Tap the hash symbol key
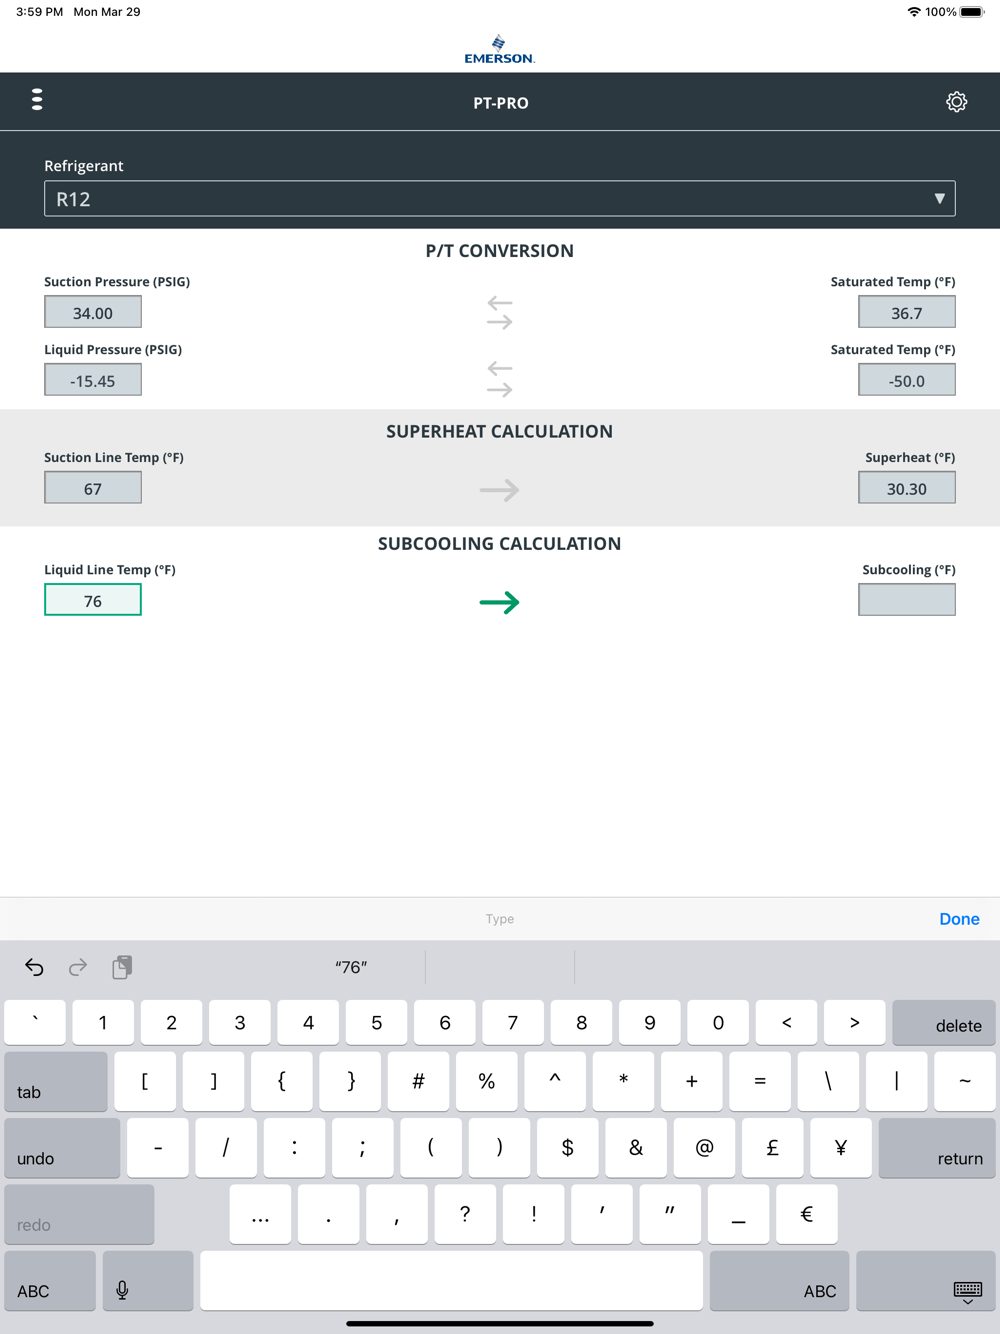Screen dimensions: 1000x1334 (x=418, y=1082)
